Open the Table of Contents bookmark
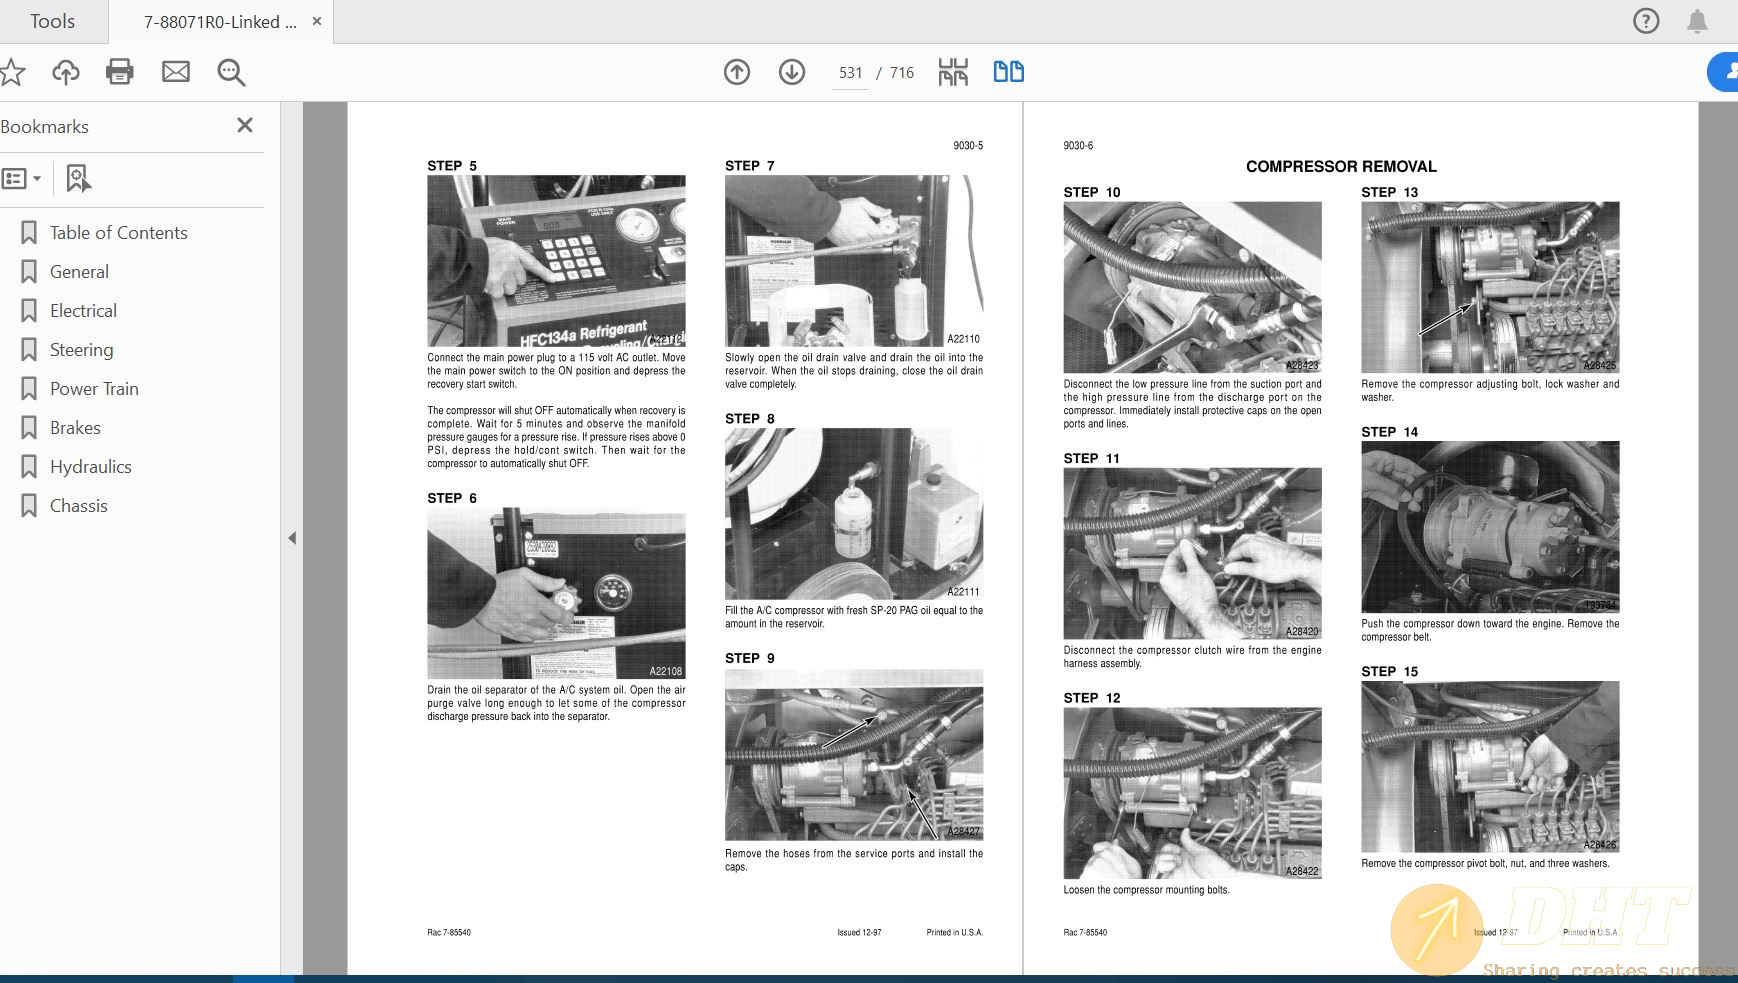The image size is (1738, 983). pyautogui.click(x=118, y=233)
